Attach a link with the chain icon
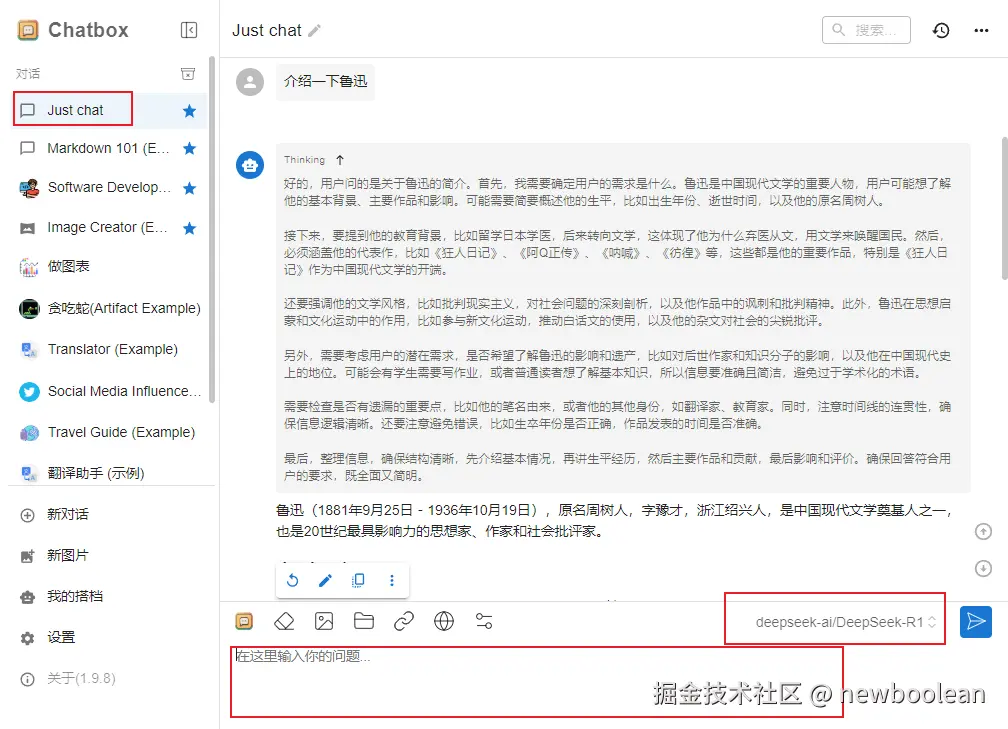 pyautogui.click(x=404, y=621)
